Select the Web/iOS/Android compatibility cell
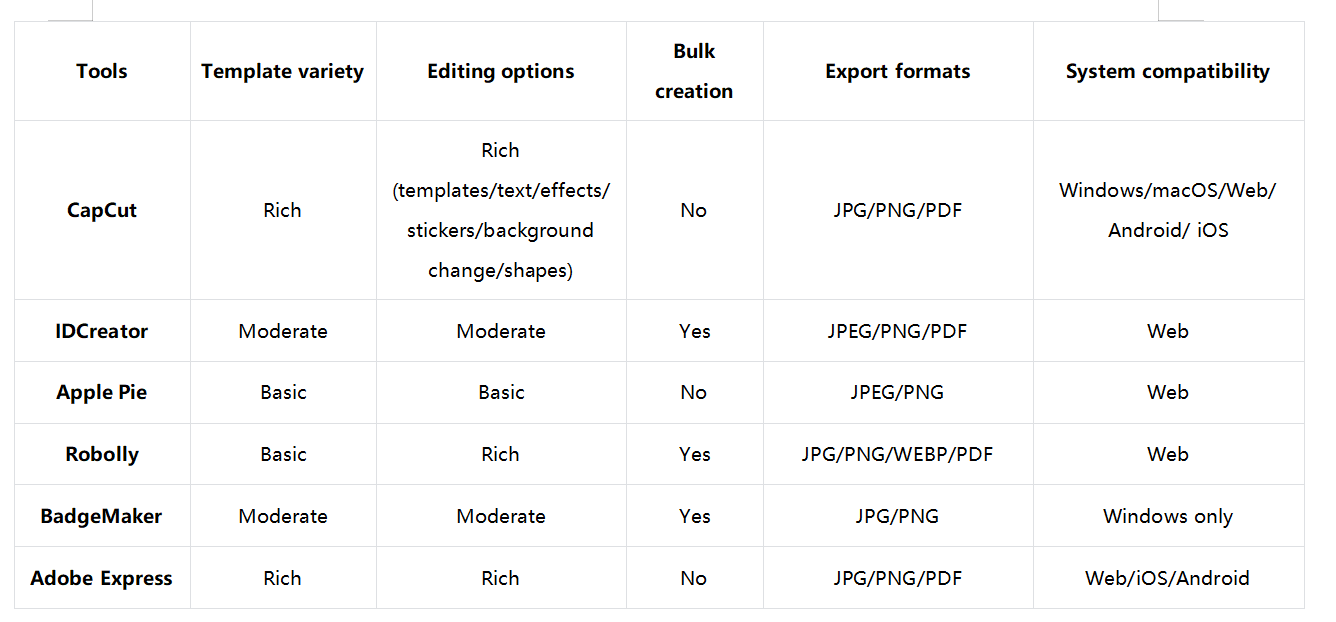1336x622 pixels. tap(1167, 578)
